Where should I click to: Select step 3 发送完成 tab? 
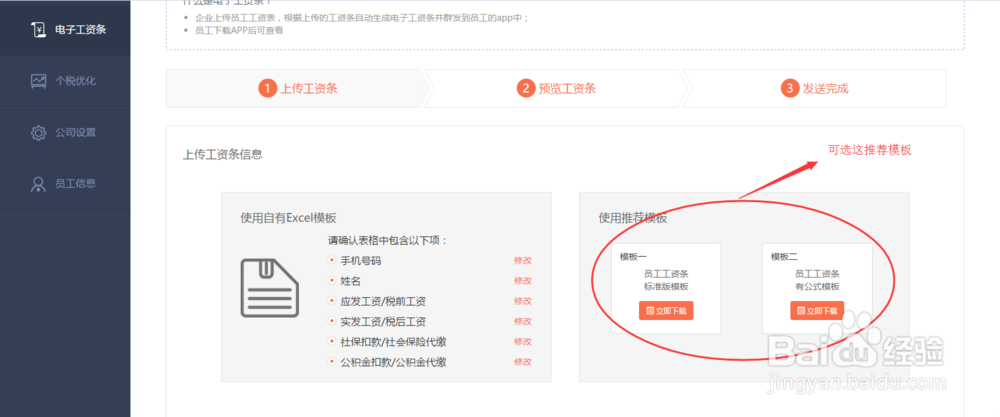tap(814, 89)
